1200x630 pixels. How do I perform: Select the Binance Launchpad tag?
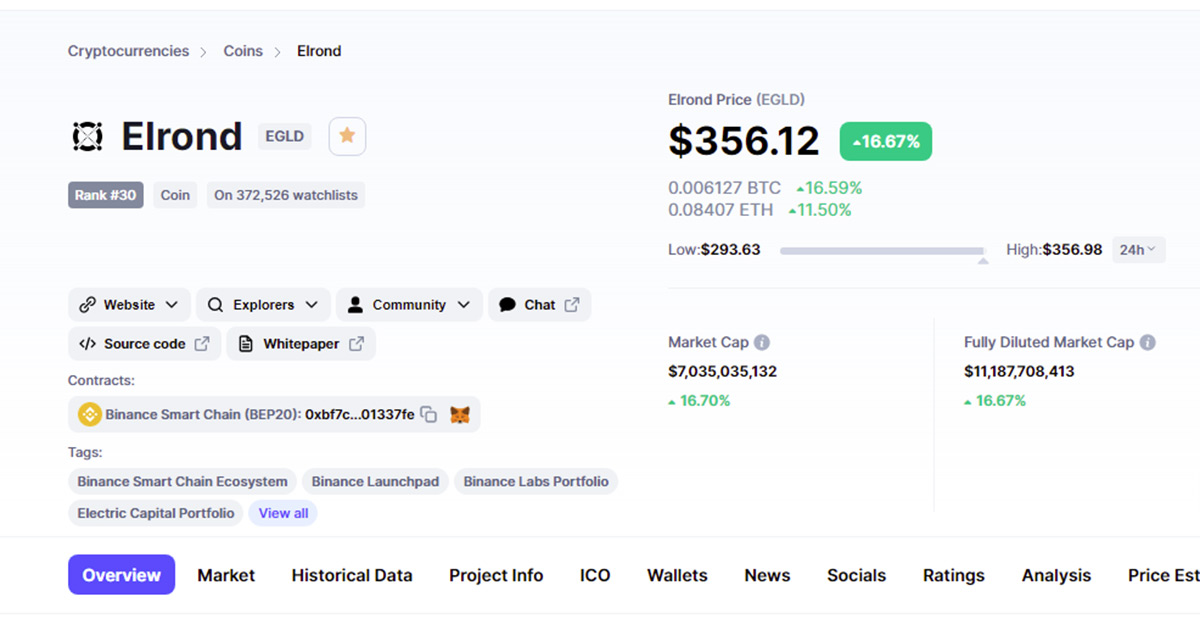(375, 481)
